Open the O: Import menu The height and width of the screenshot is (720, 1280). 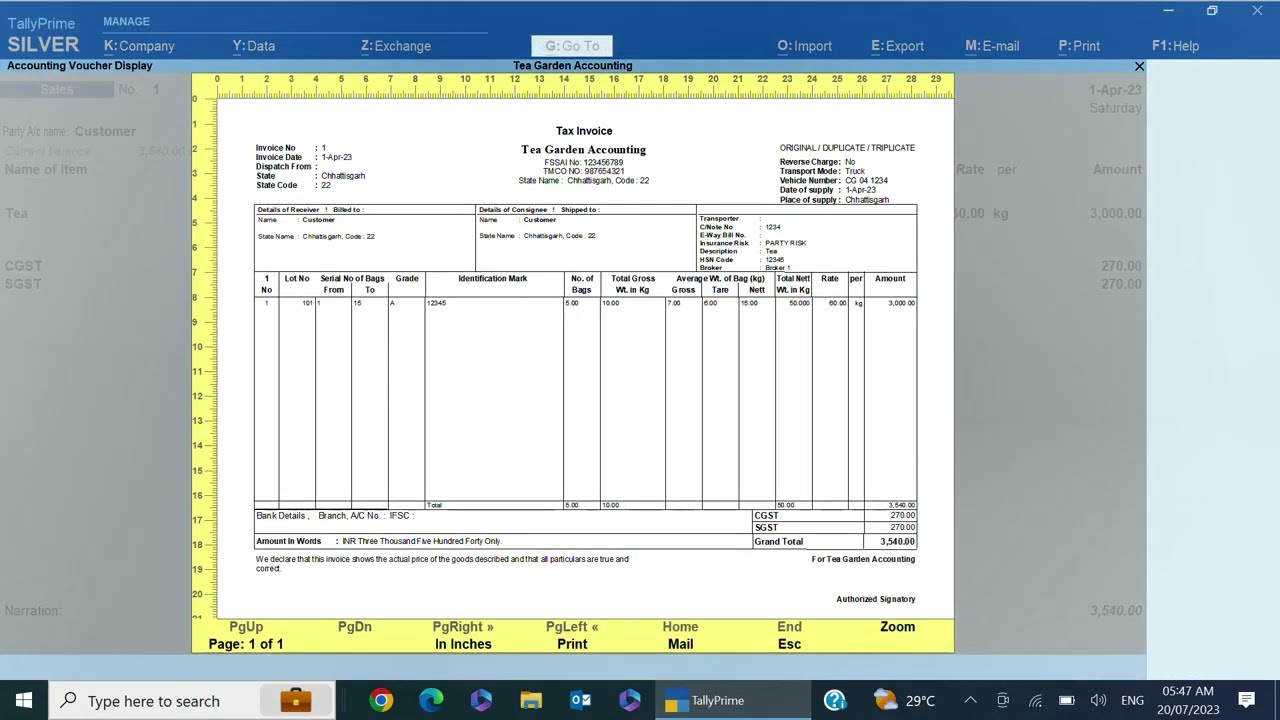click(805, 46)
